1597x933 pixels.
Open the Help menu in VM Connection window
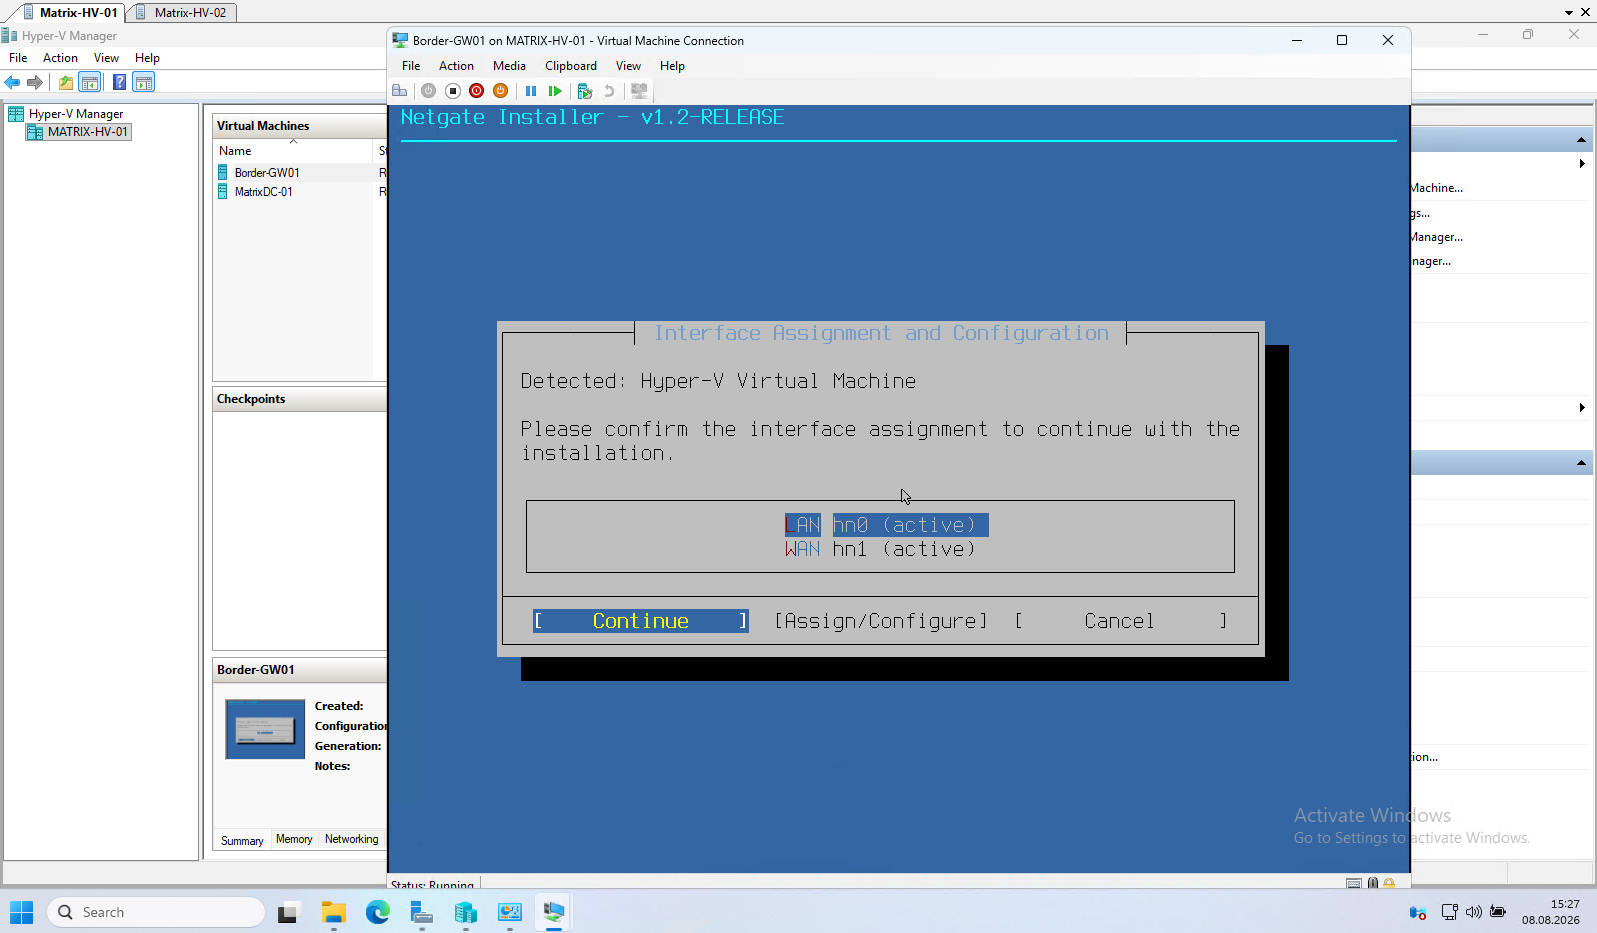pyautogui.click(x=672, y=66)
